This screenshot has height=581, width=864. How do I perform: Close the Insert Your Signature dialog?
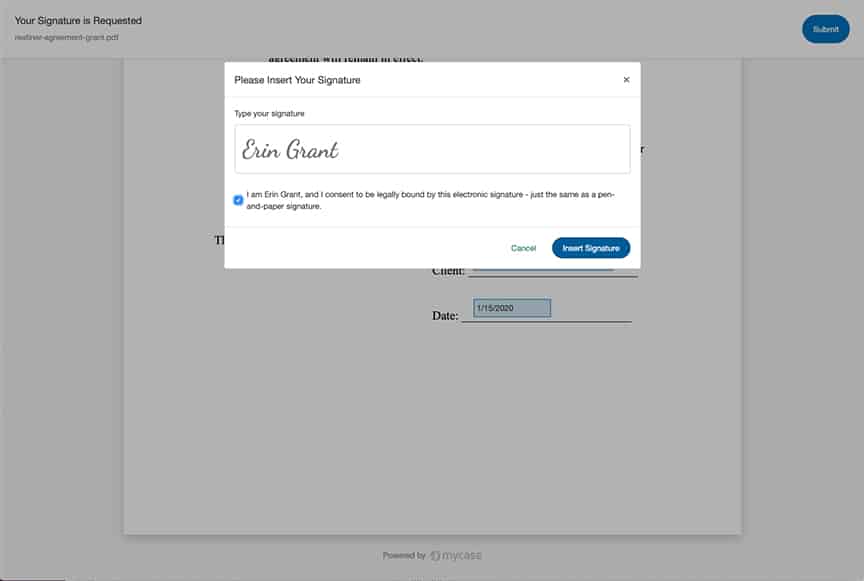click(x=626, y=80)
